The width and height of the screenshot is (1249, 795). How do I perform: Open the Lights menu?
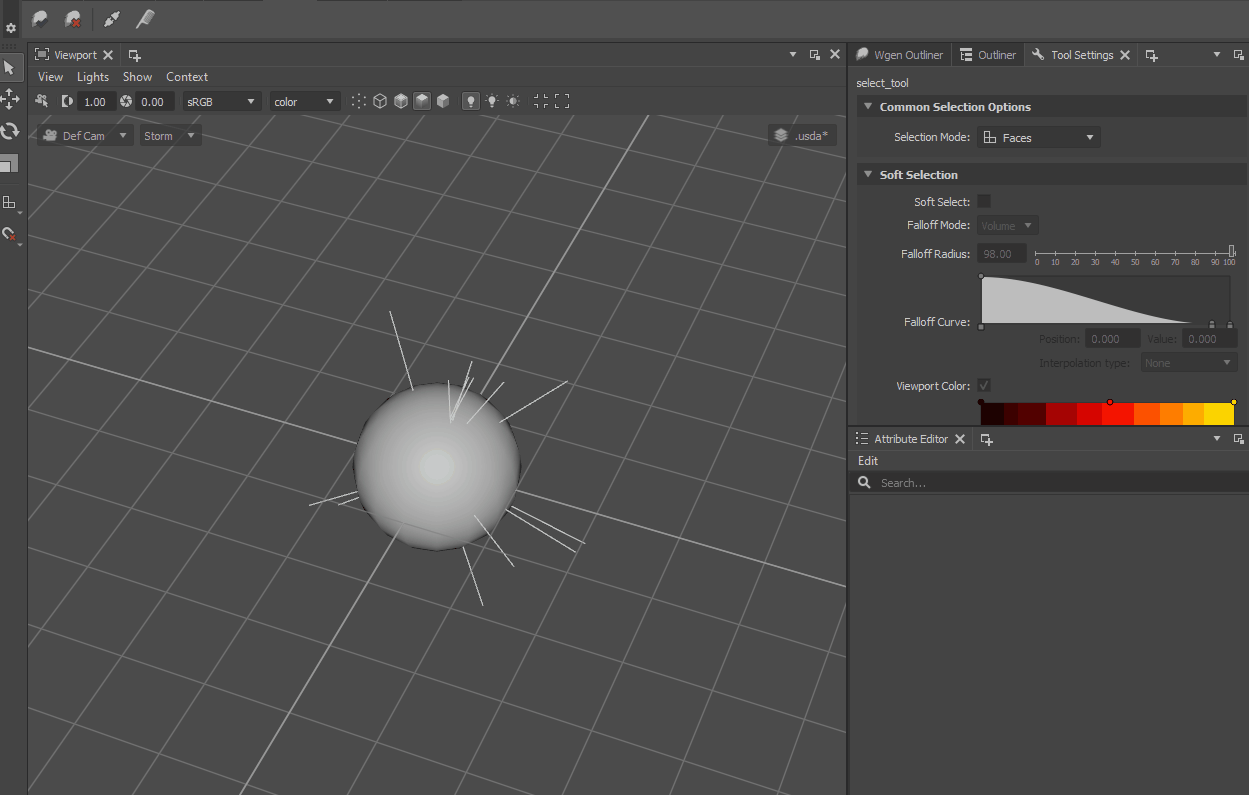93,76
